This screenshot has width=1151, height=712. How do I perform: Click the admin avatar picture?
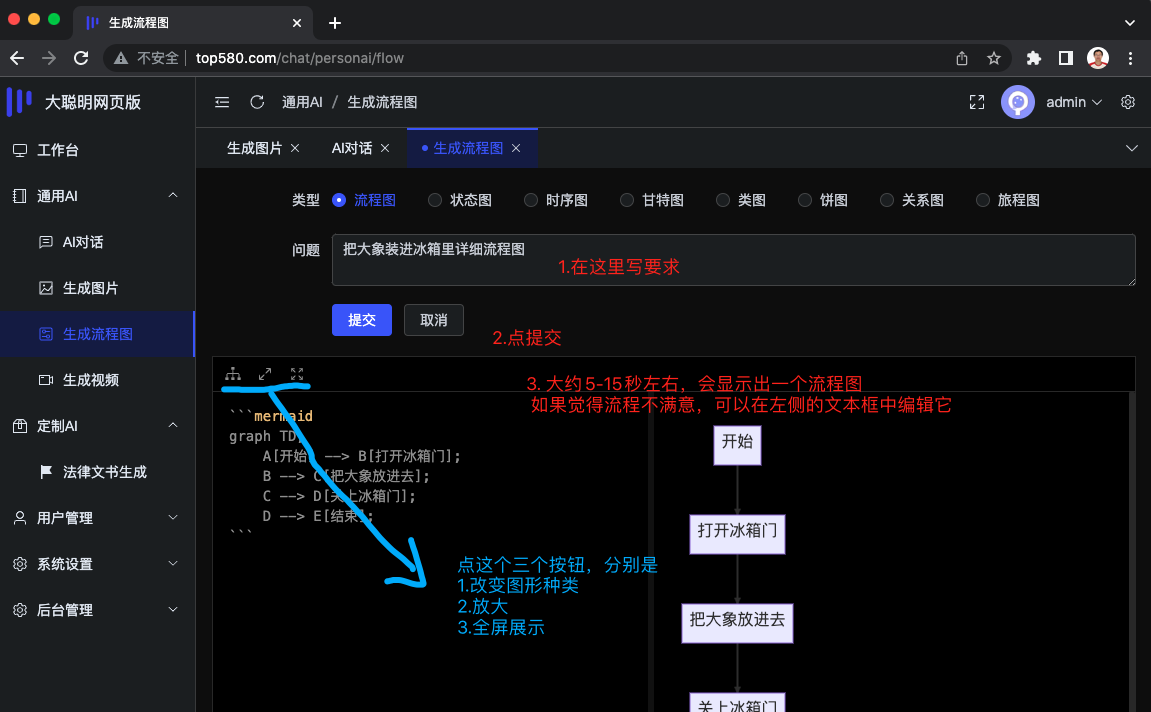[x=1017, y=101]
